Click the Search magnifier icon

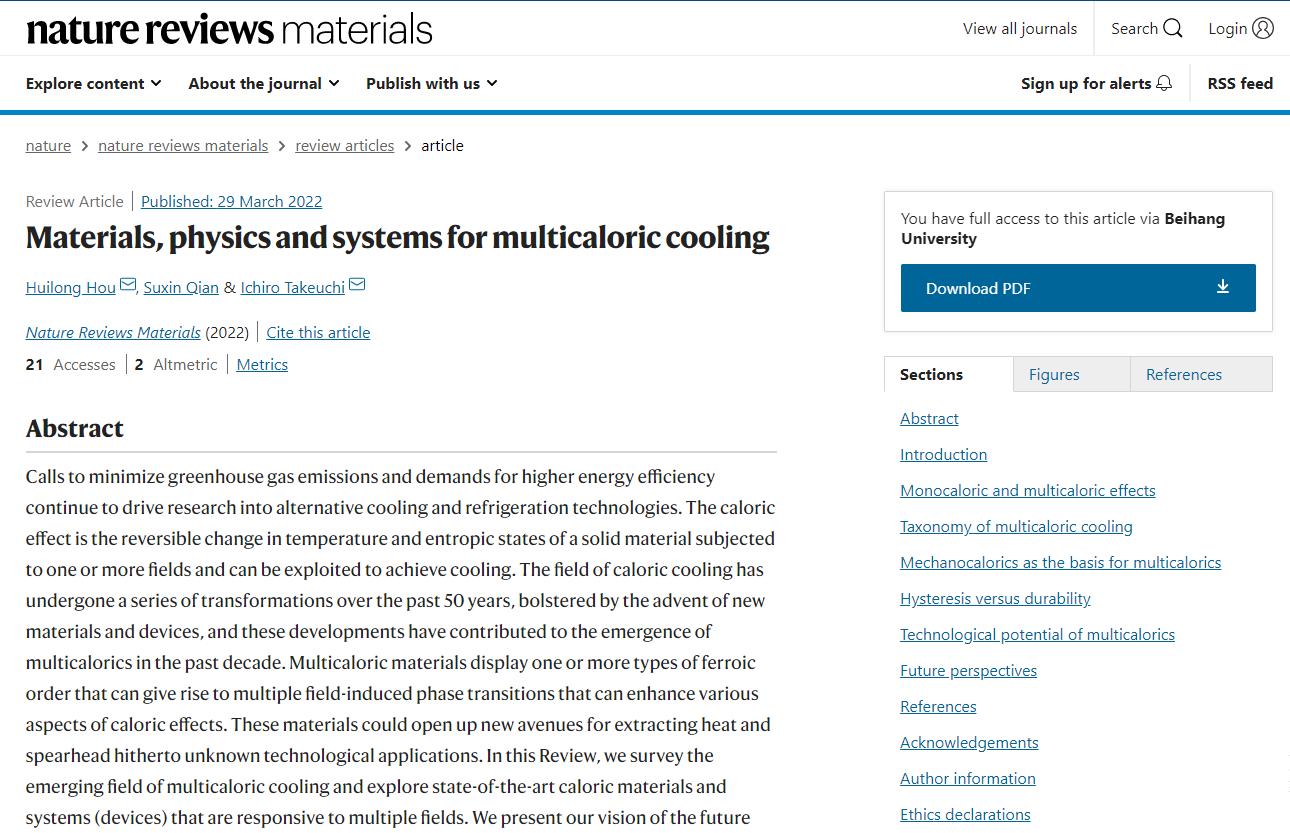point(1173,28)
